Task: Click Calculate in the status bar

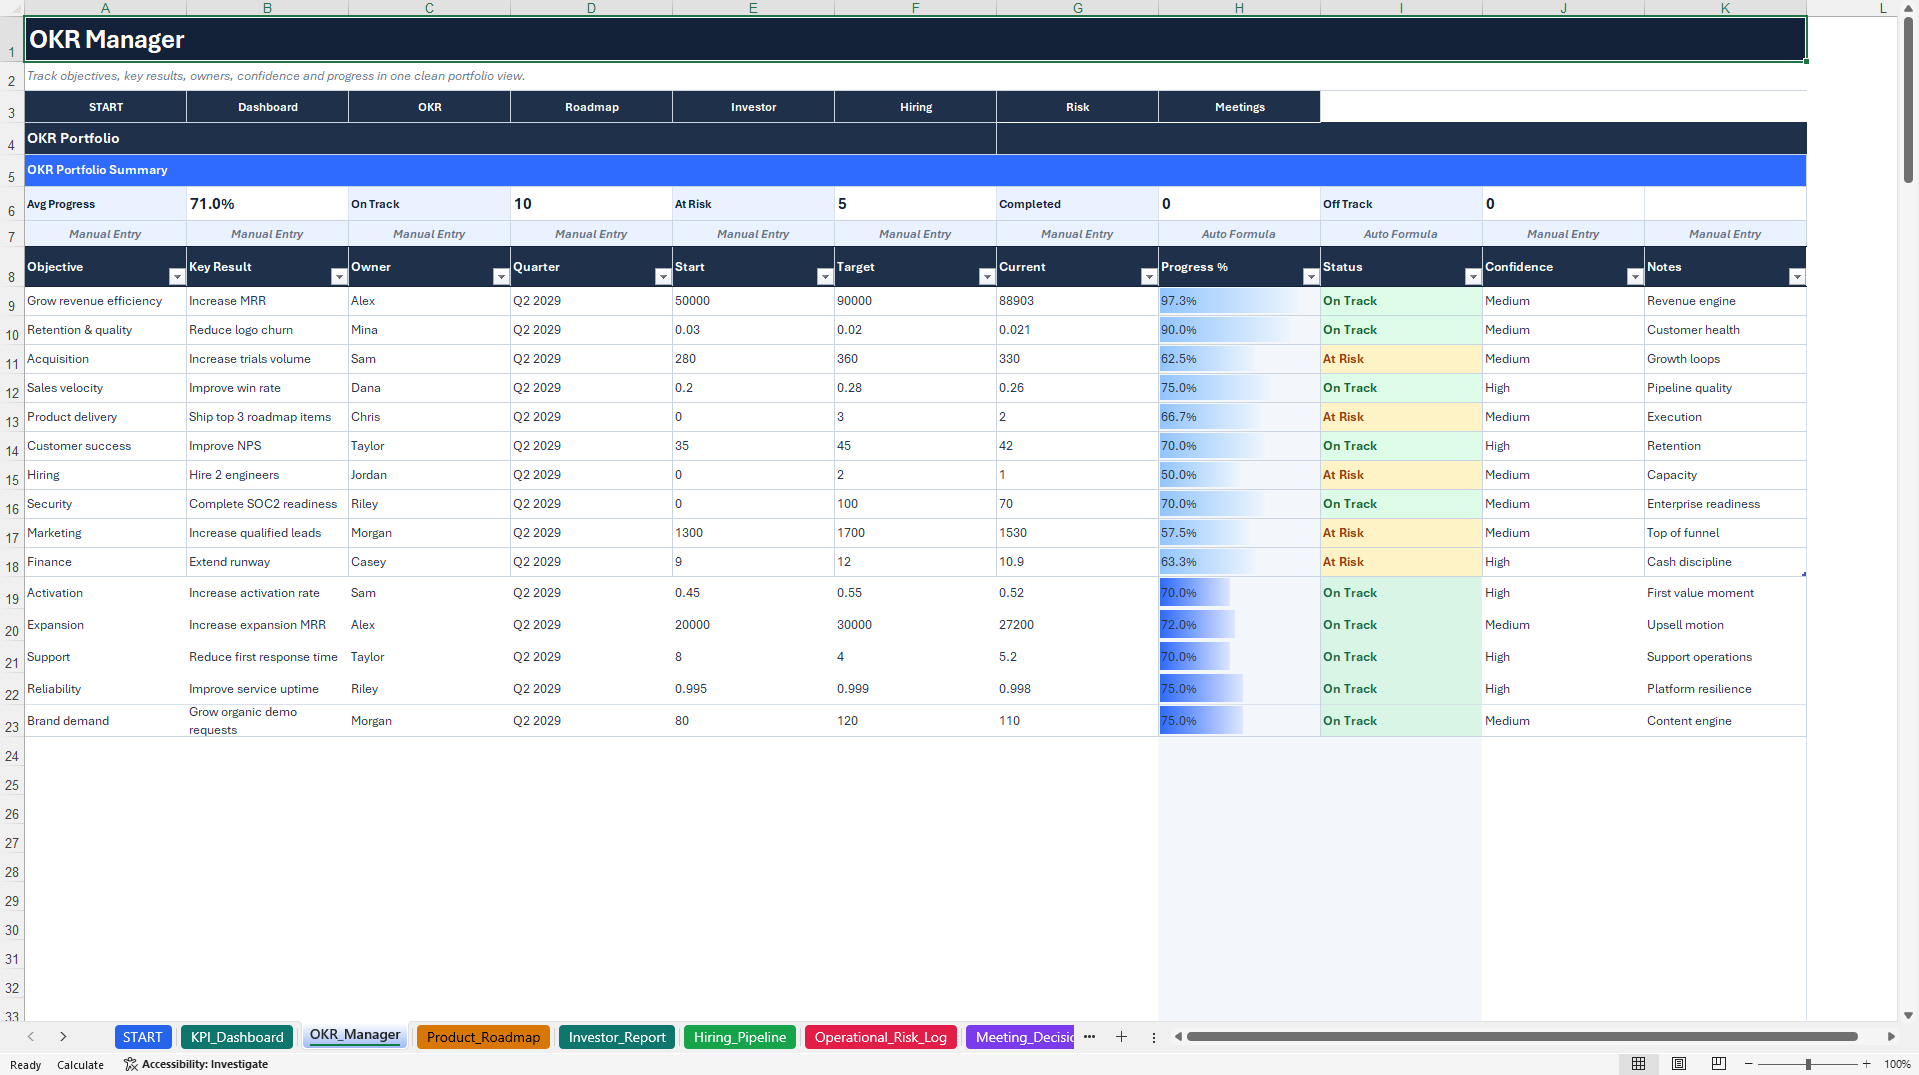Action: [x=80, y=1065]
